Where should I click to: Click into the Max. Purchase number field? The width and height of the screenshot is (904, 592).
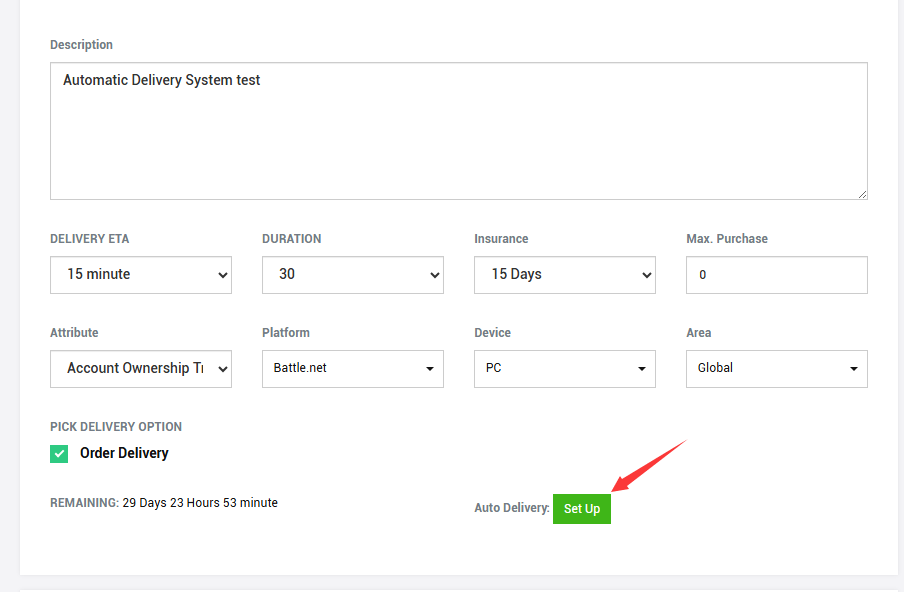tap(776, 275)
